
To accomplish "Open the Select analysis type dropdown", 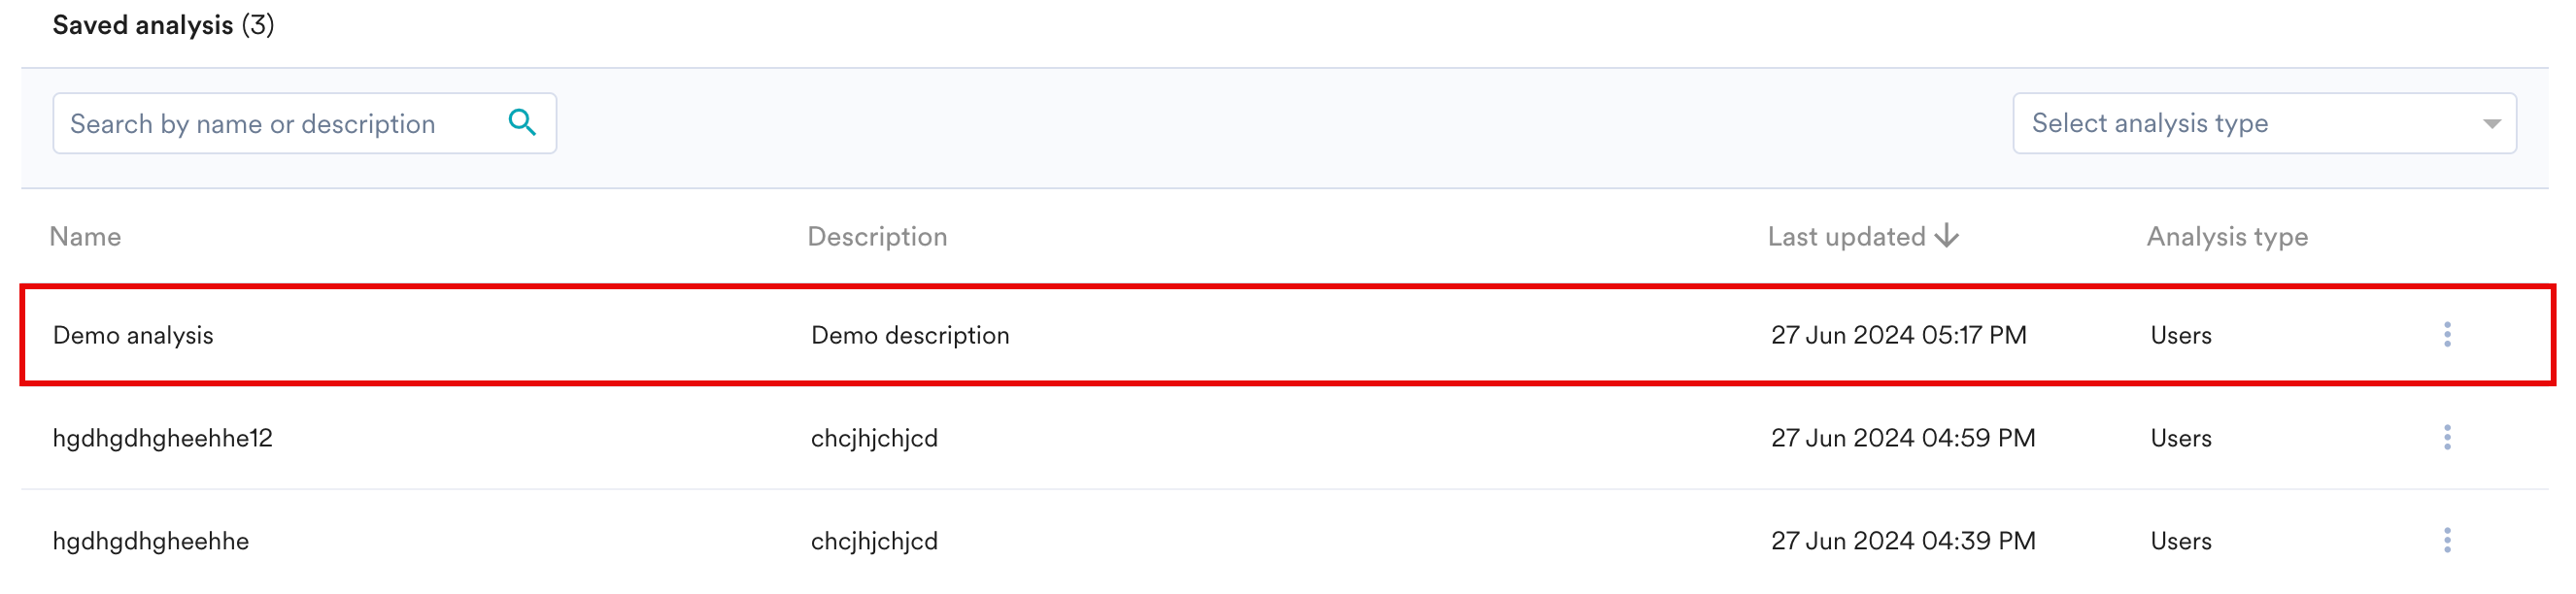I will point(2262,123).
